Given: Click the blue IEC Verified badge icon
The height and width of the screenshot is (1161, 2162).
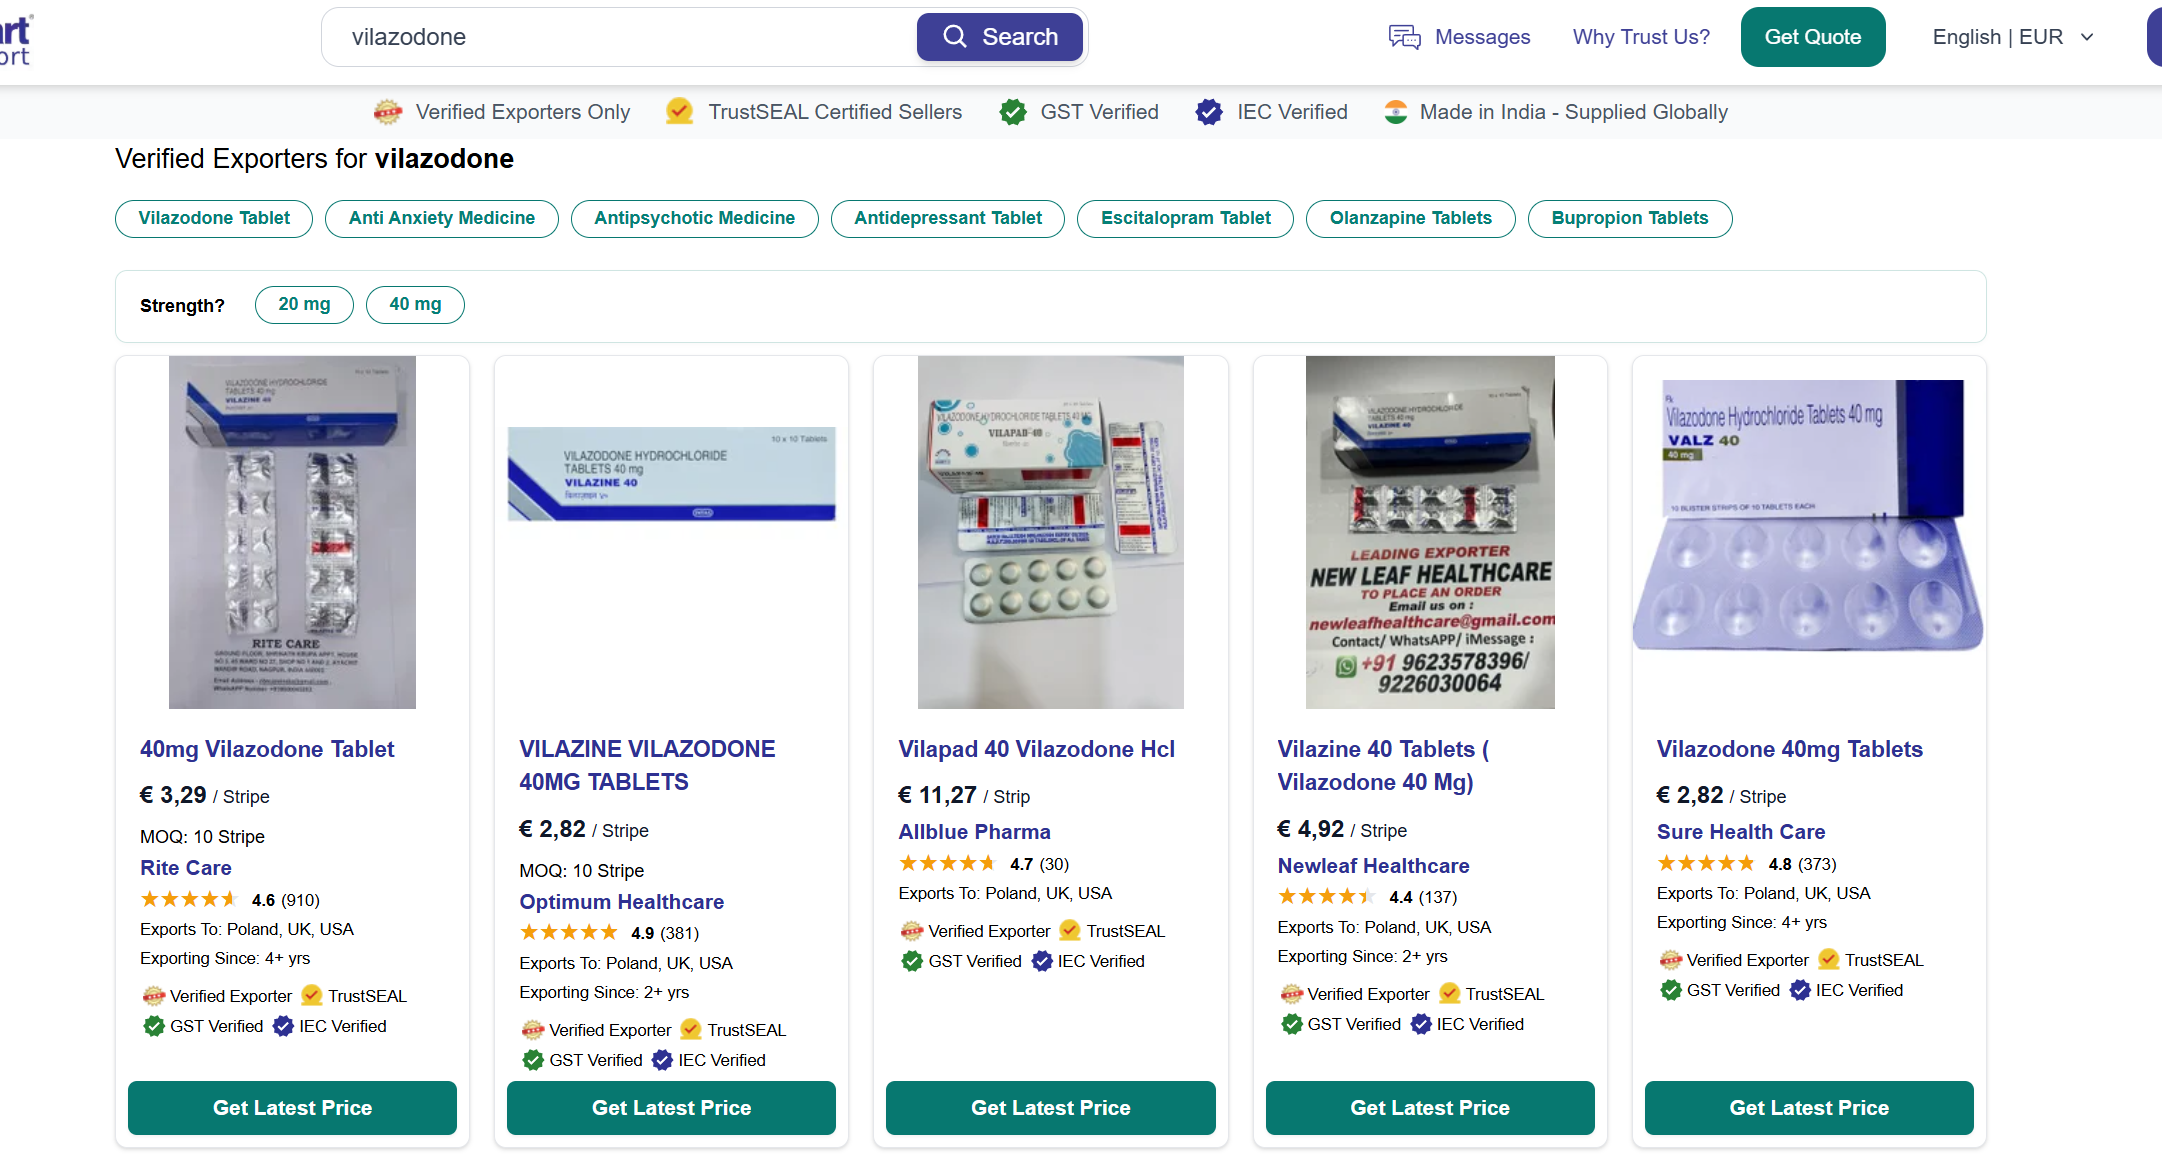Looking at the screenshot, I should (1209, 112).
